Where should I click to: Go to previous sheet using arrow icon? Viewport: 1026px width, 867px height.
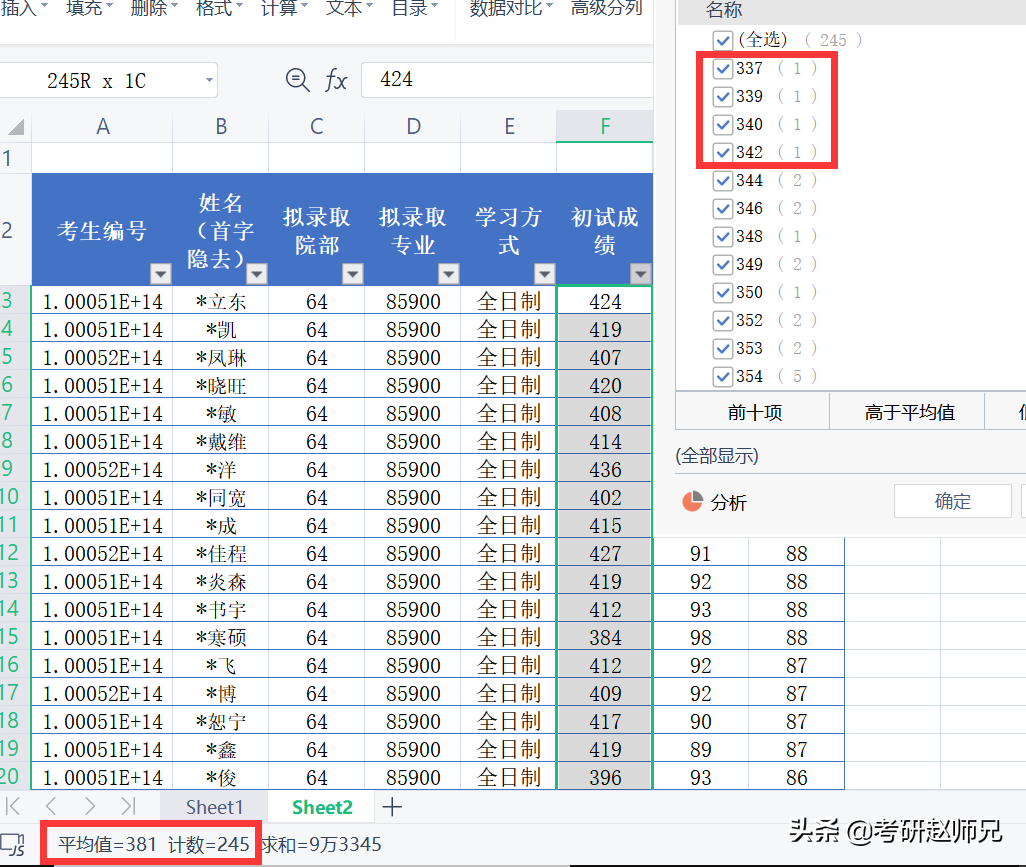tap(51, 806)
